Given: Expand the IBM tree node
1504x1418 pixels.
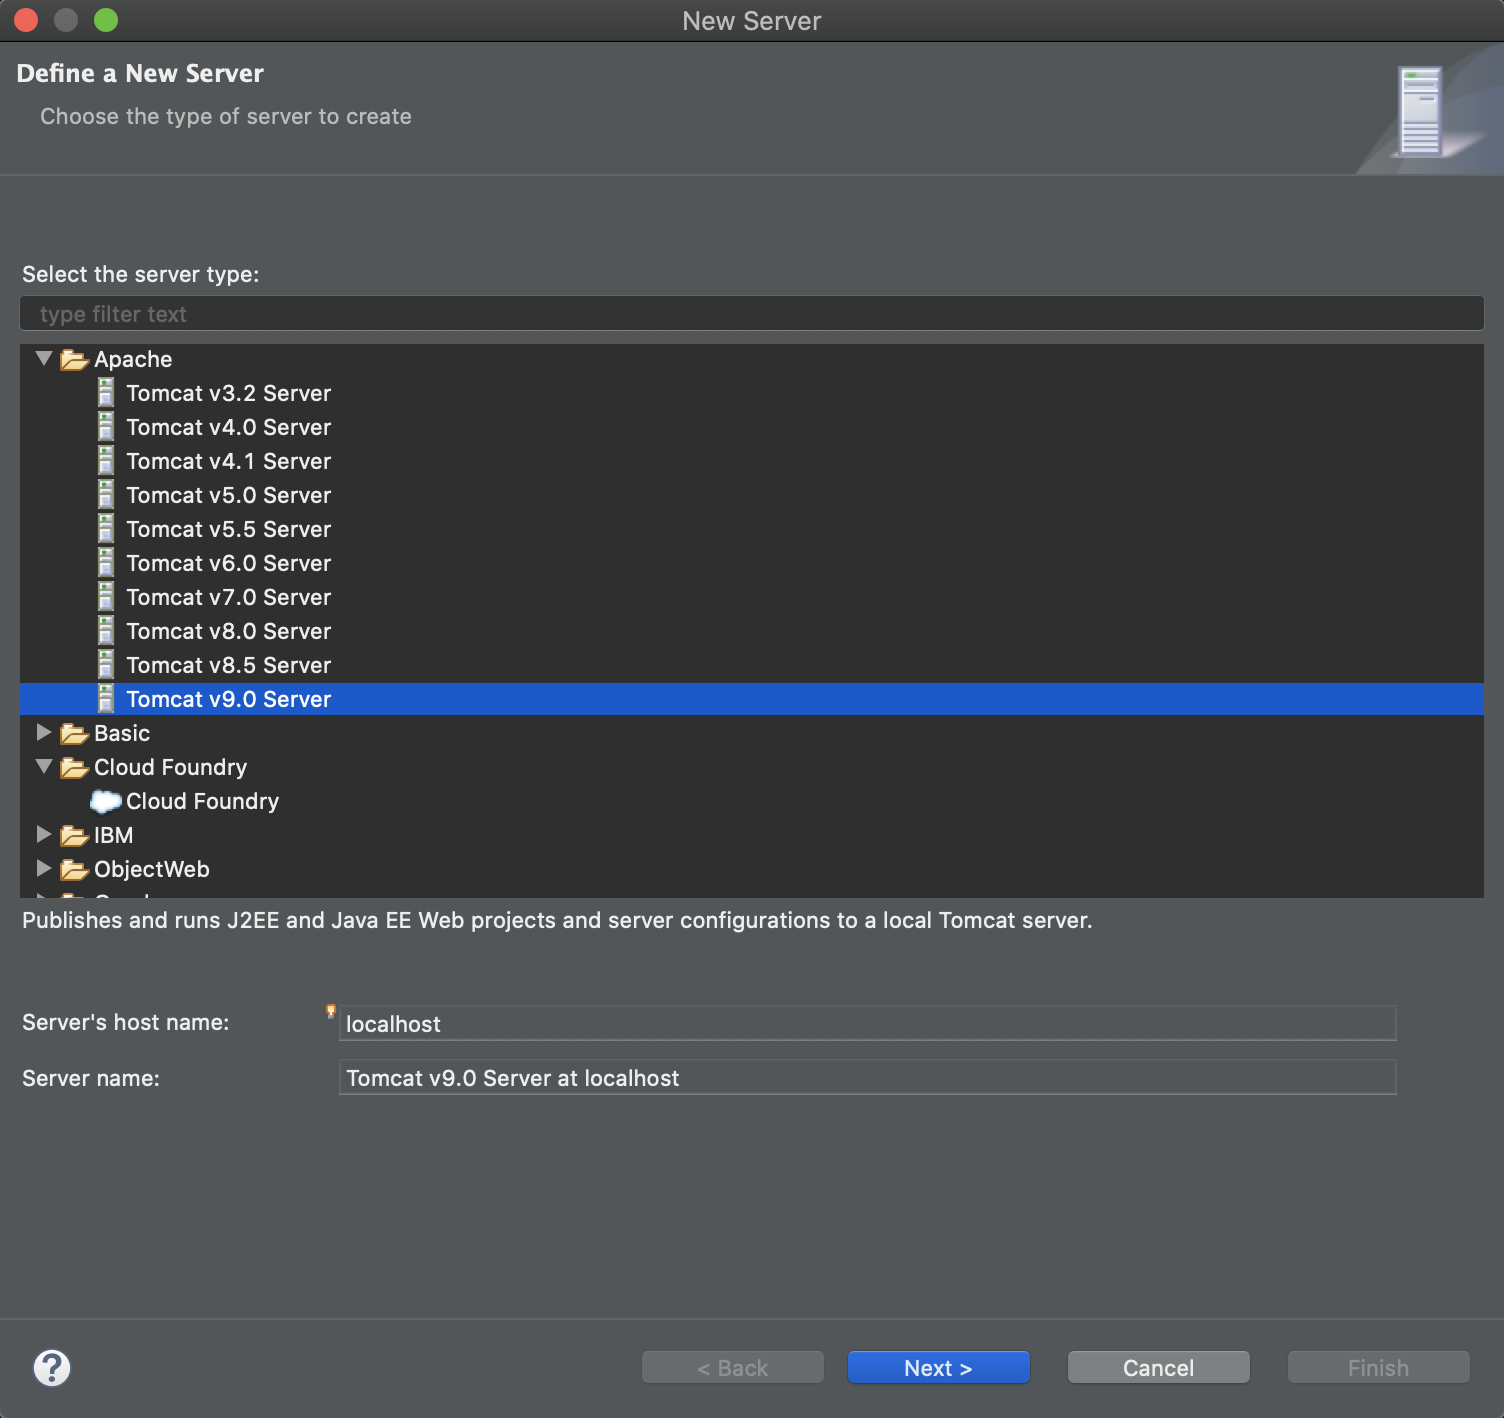Looking at the screenshot, I should click(44, 834).
